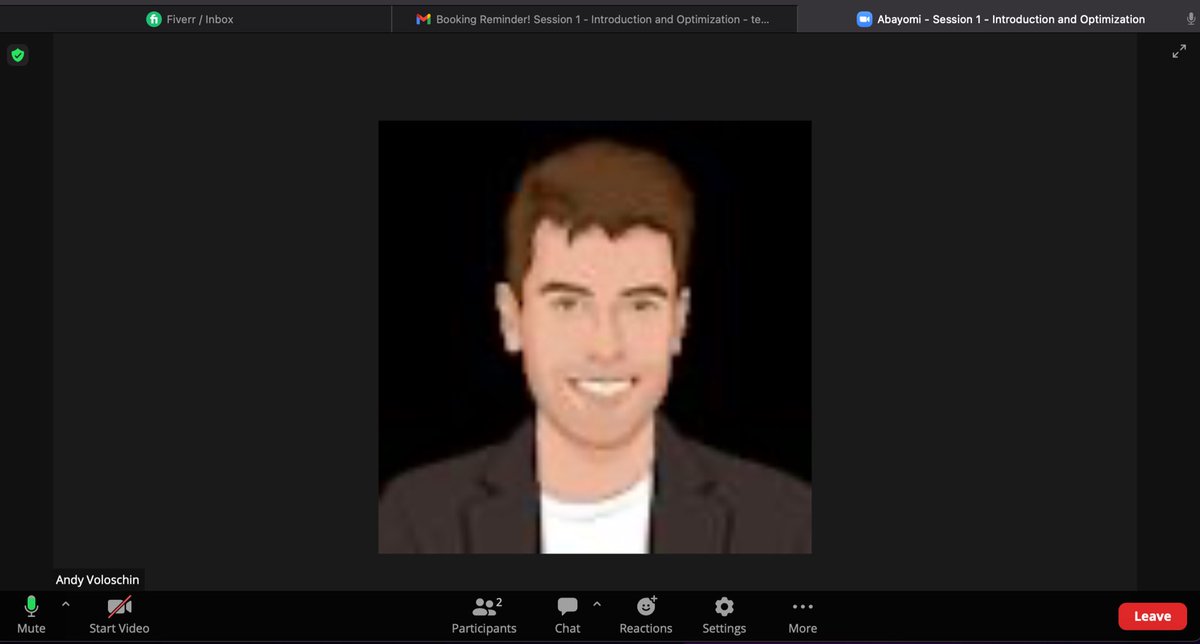Enter full screen mode
Screen dimensions: 1200x644
tap(1179, 52)
